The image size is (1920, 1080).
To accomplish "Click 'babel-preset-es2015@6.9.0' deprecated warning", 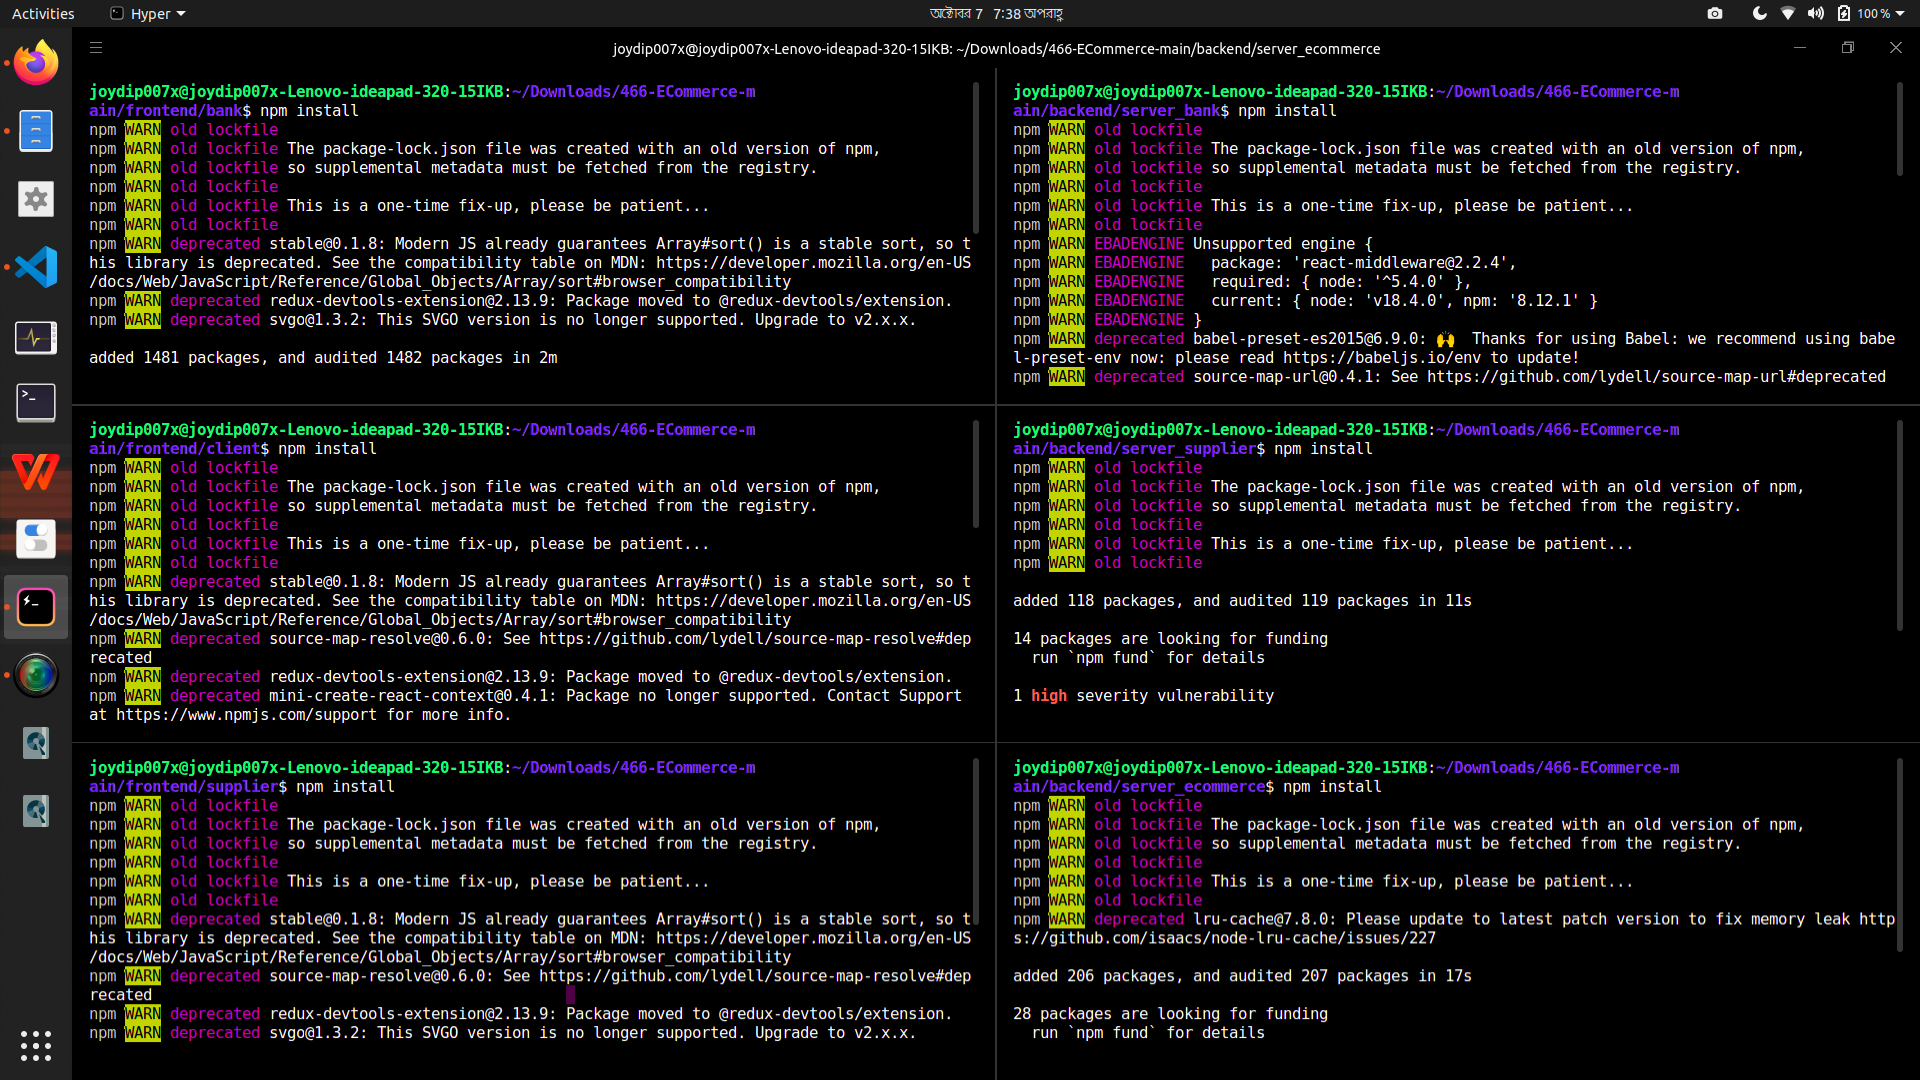I will point(1454,349).
